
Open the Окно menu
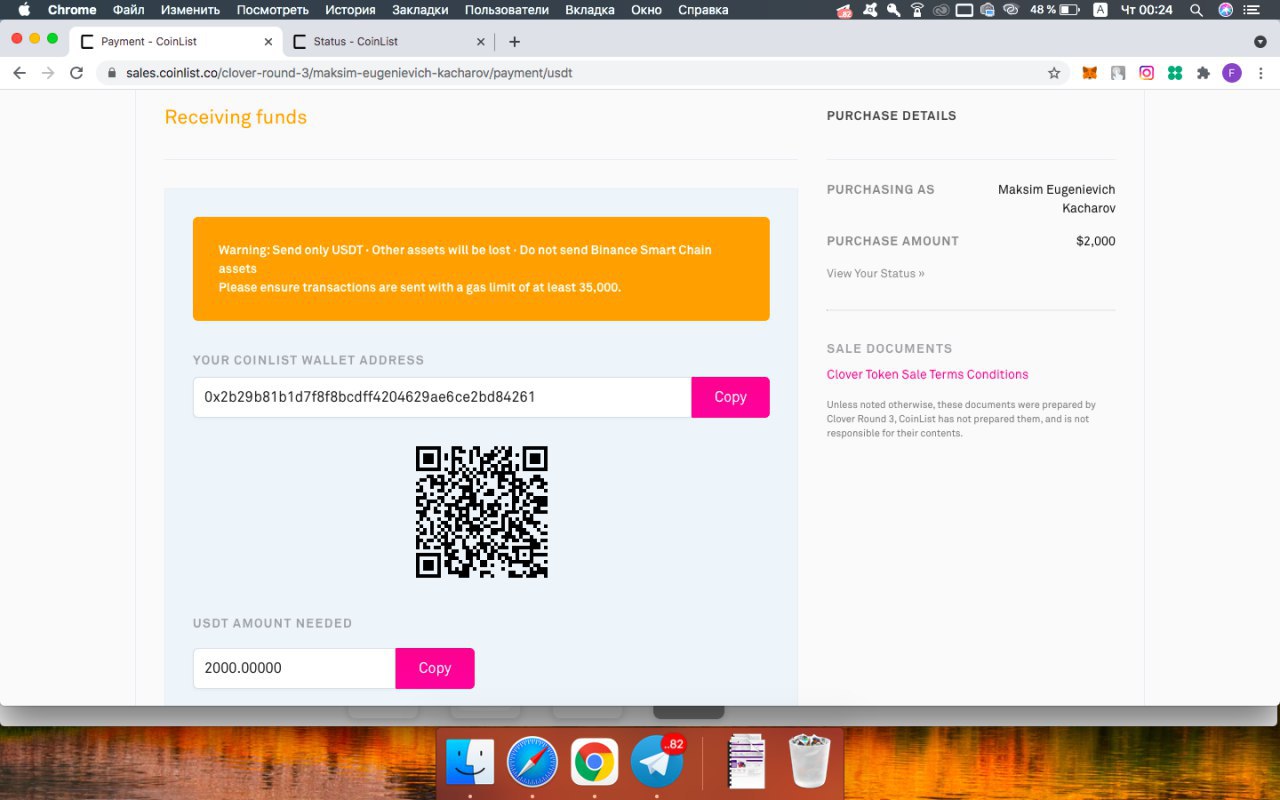pyautogui.click(x=646, y=10)
